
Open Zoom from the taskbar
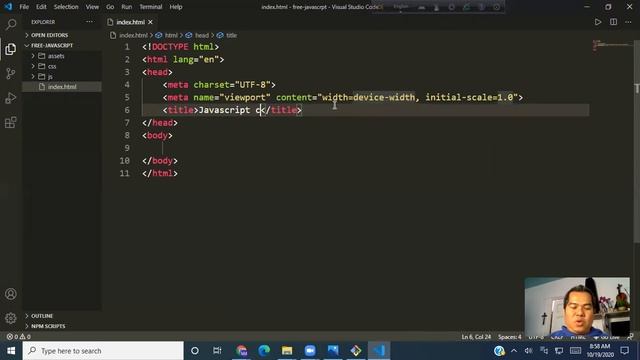coord(310,351)
